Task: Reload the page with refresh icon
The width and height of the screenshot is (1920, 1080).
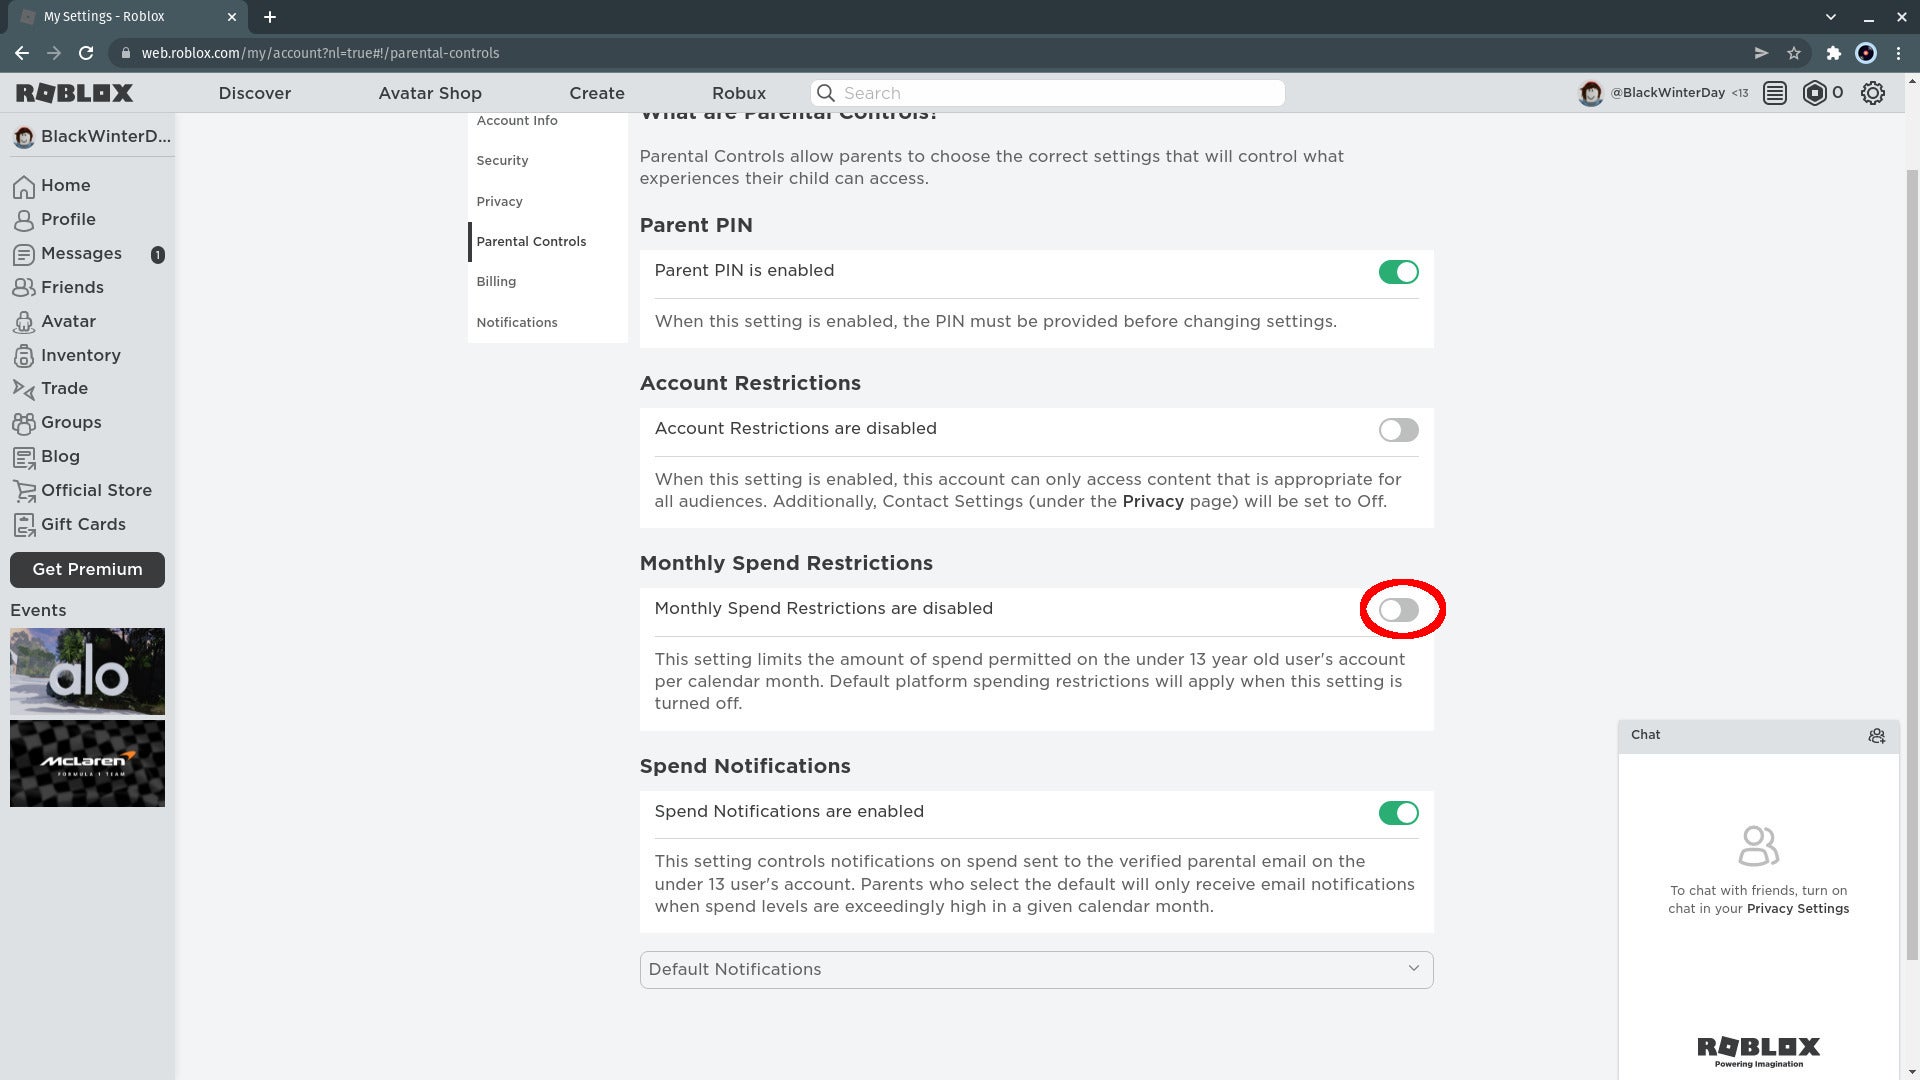Action: (x=86, y=53)
